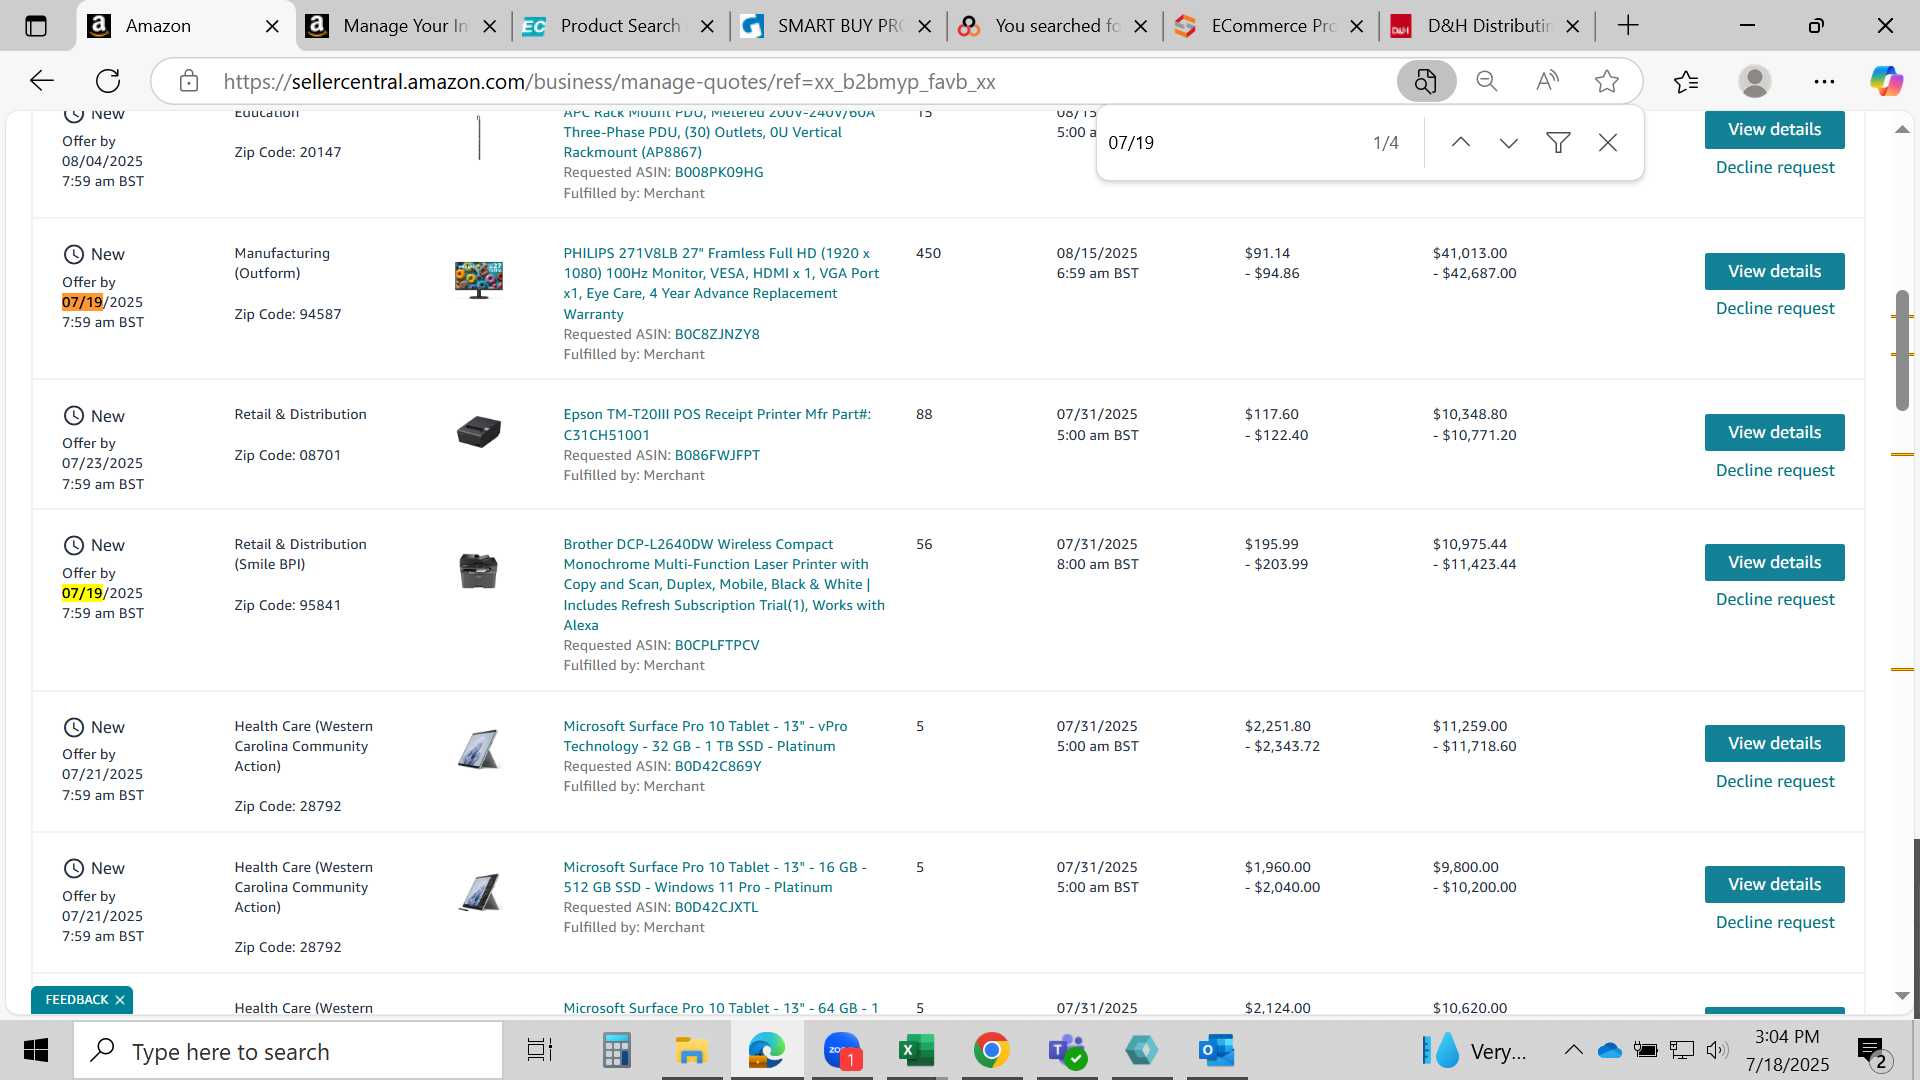Click the Brother laser printer thumbnail
Image resolution: width=1920 pixels, height=1080 pixels.
[x=478, y=570]
